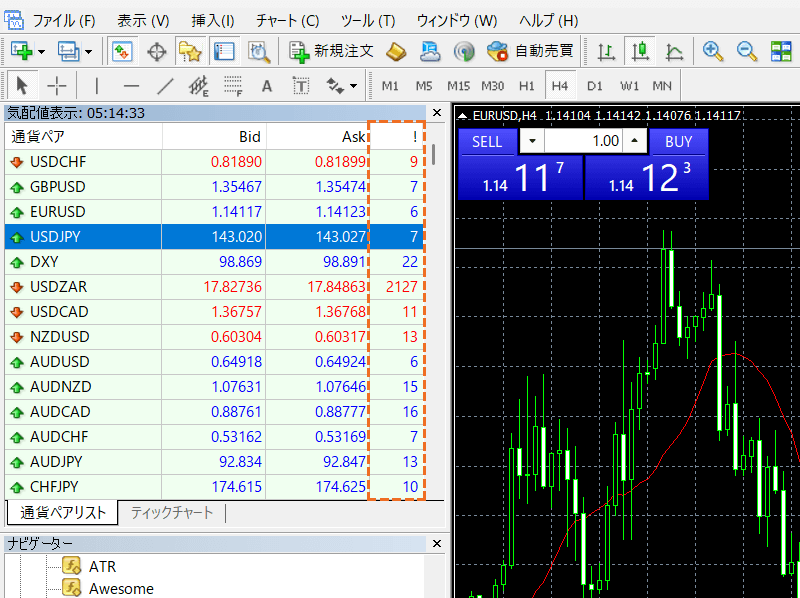Click the SELL one-click button
Viewport: 800px width, 598px height.
[487, 141]
